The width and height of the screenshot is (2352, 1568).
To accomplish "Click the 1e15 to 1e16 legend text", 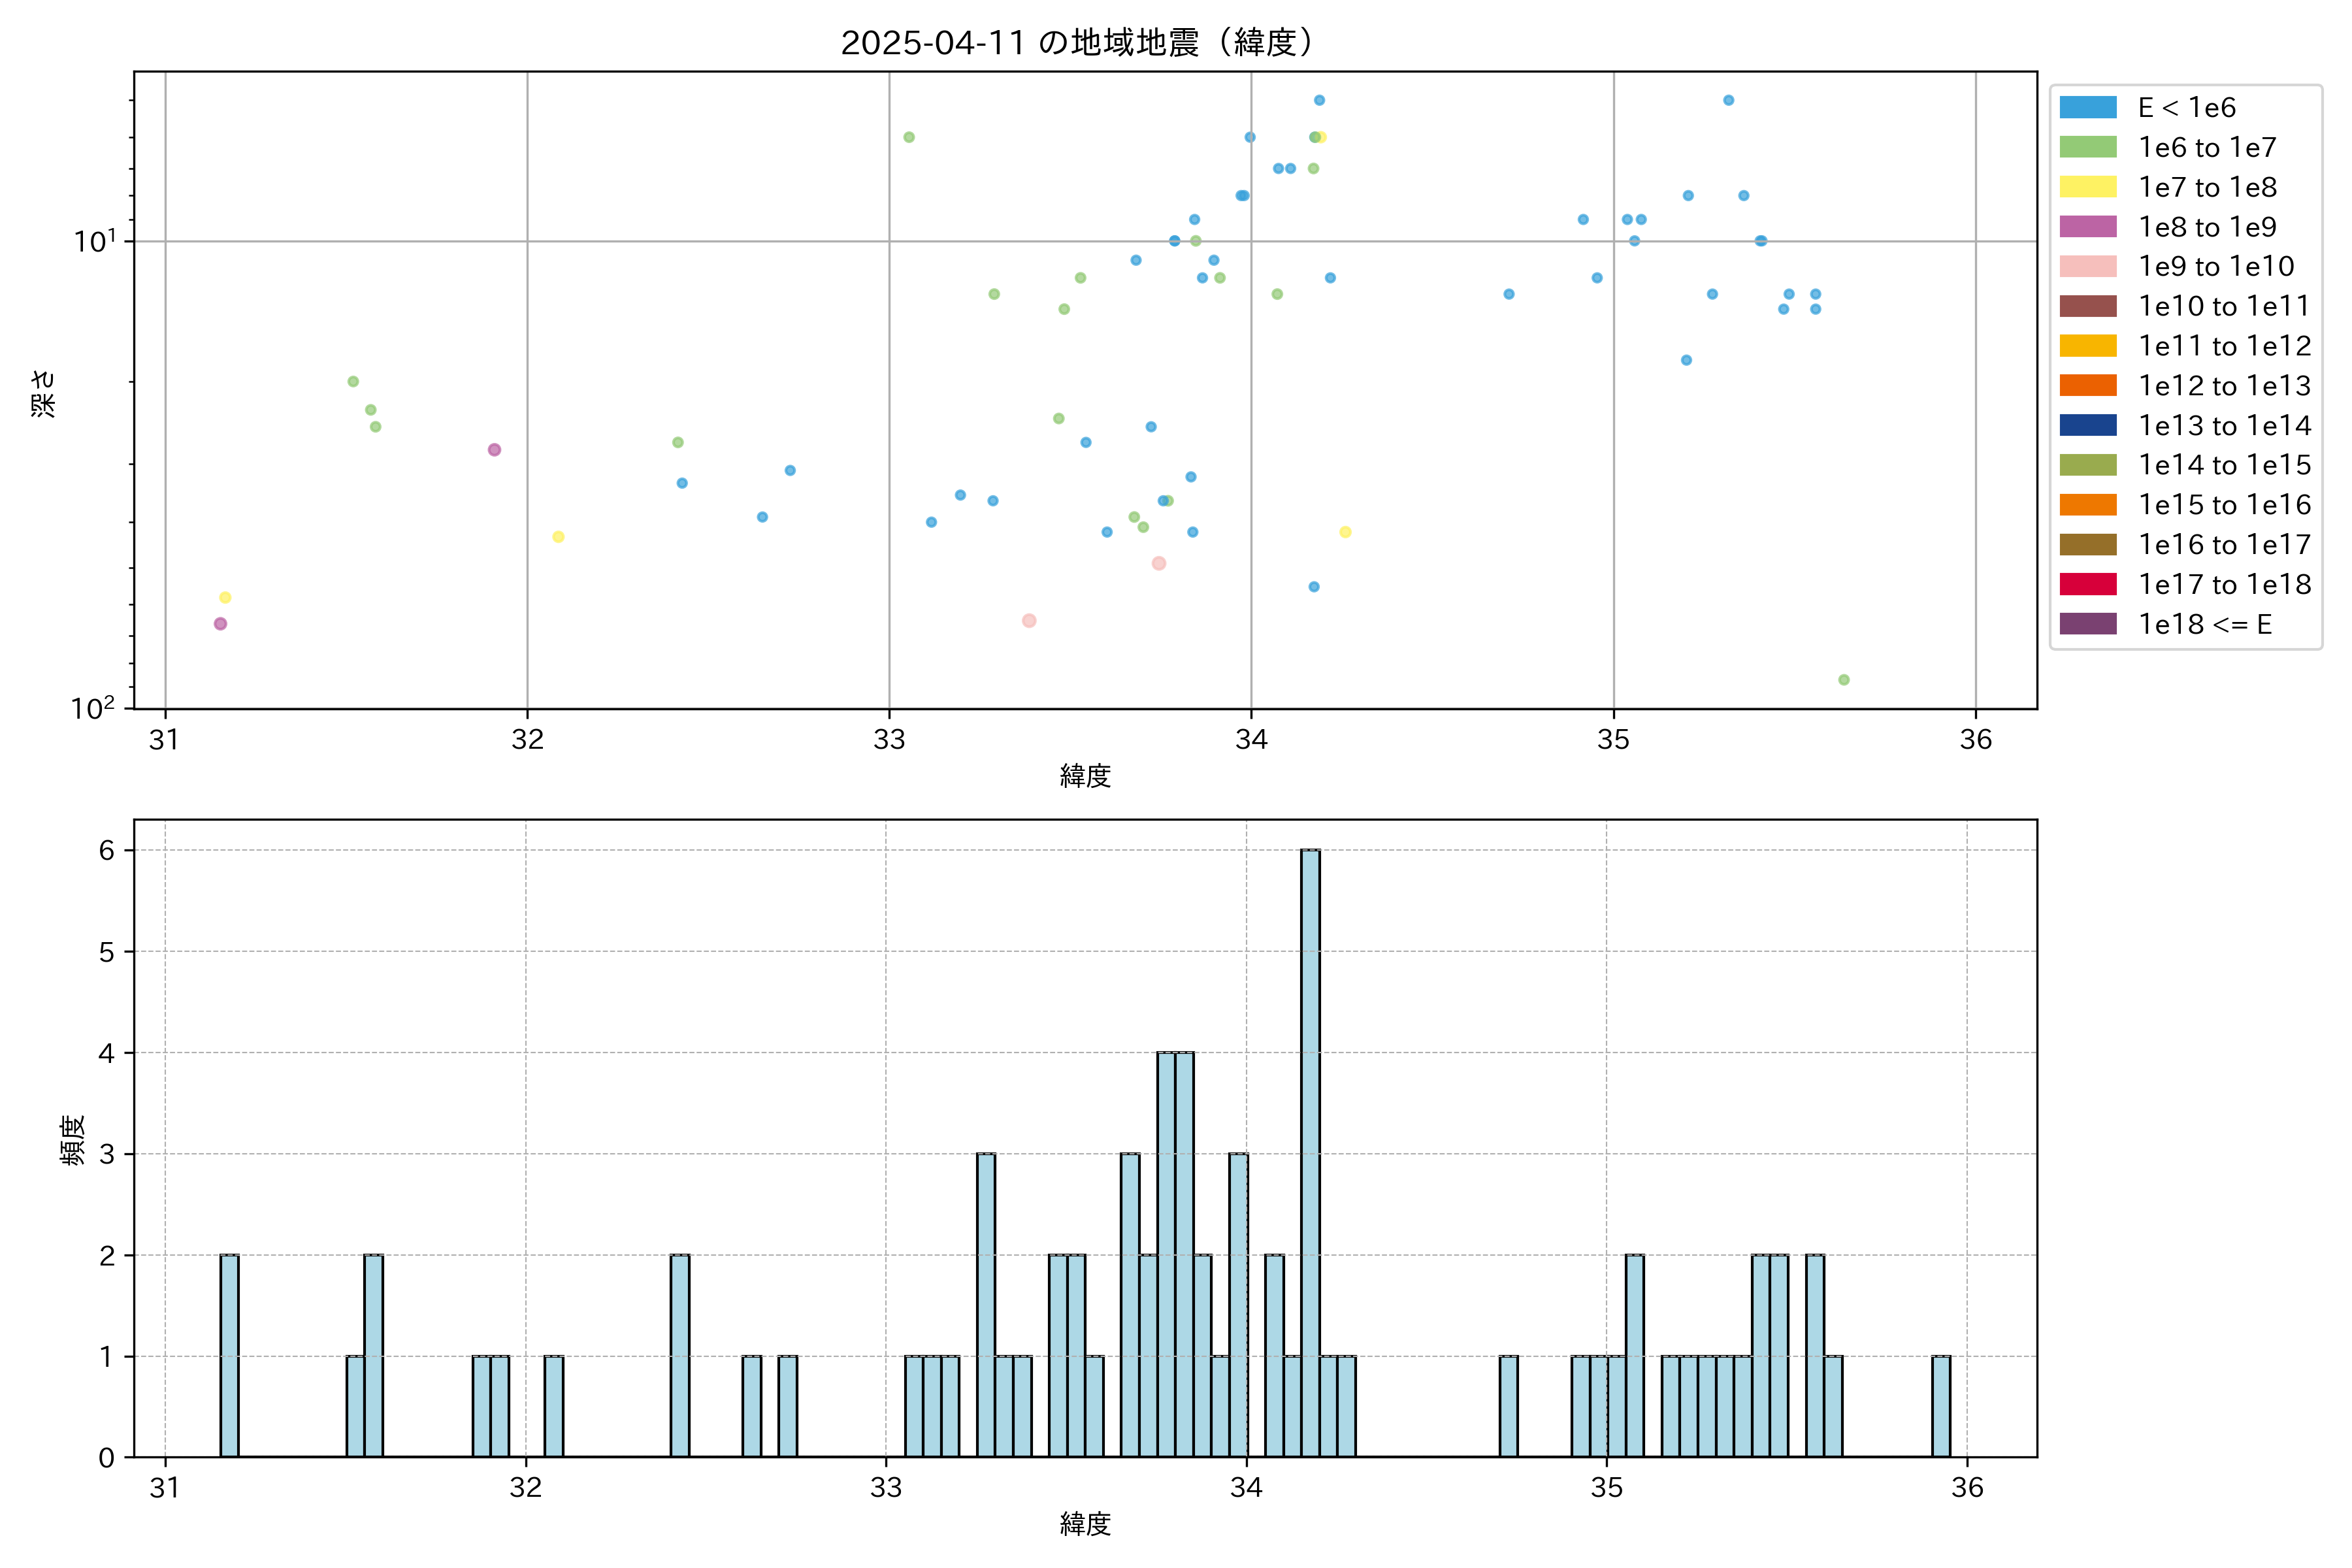I will click(x=2224, y=505).
